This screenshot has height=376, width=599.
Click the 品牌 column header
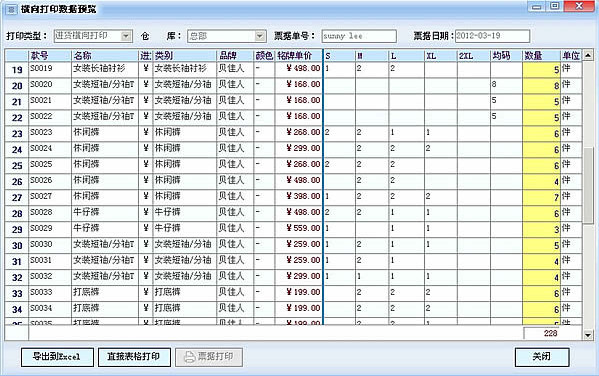coord(235,56)
